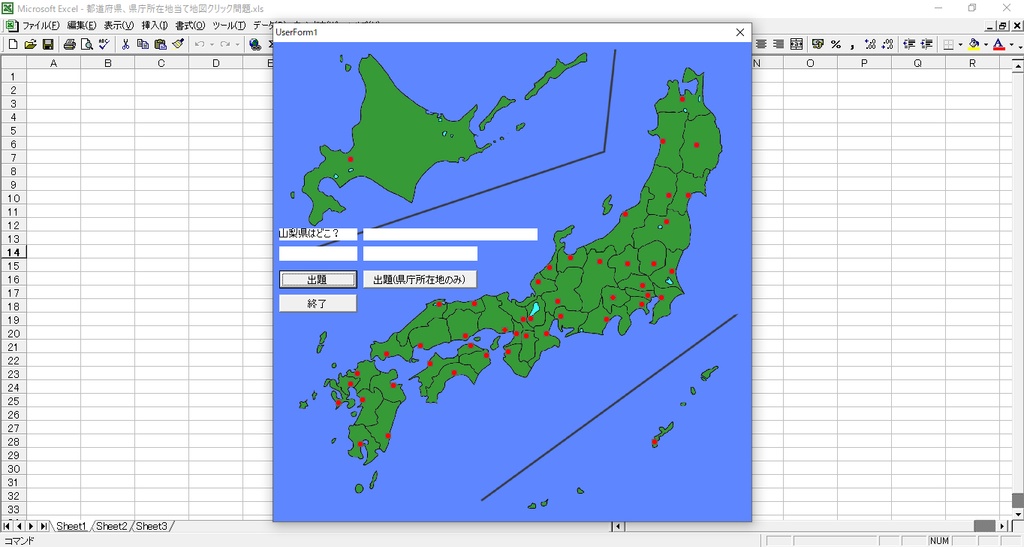1024x547 pixels.
Task: Expand the Fill Color dropdown arrow
Action: click(985, 44)
